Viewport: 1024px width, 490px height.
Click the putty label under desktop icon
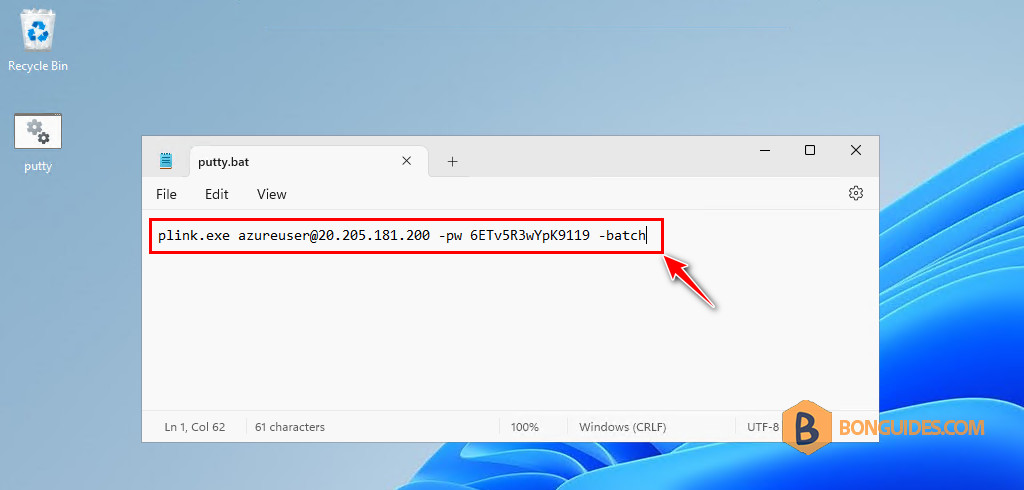pos(38,166)
